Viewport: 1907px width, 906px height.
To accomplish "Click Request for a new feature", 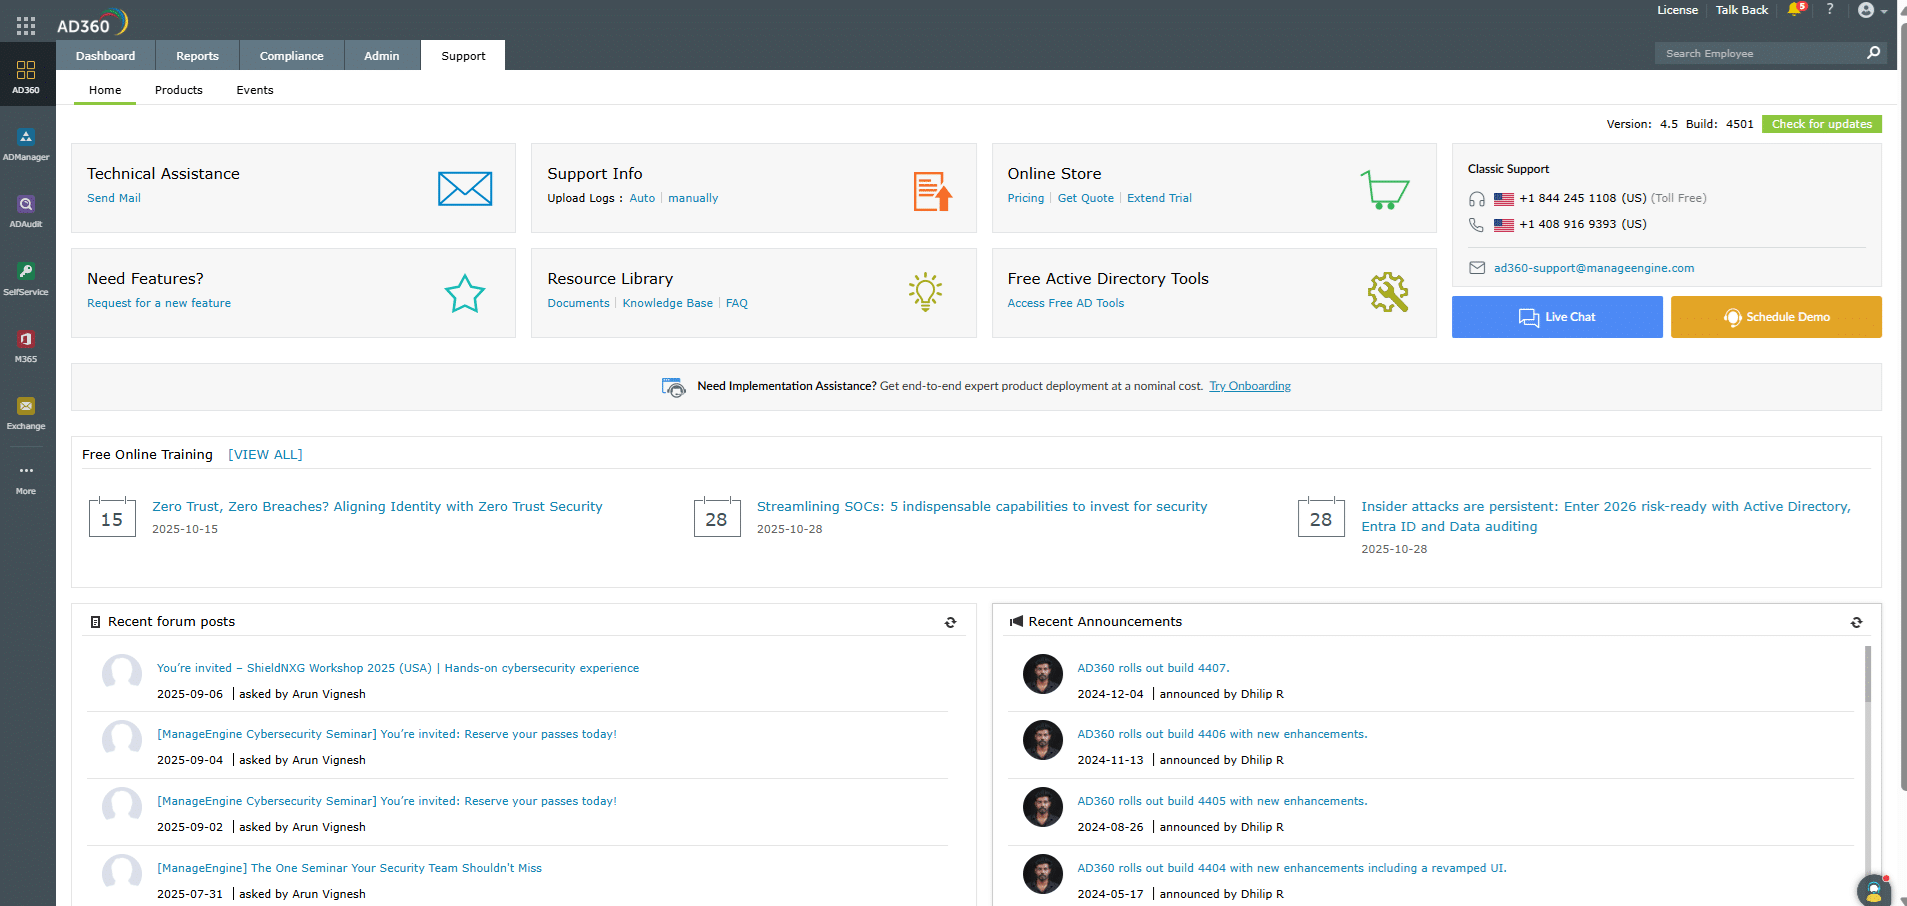I will click(159, 303).
